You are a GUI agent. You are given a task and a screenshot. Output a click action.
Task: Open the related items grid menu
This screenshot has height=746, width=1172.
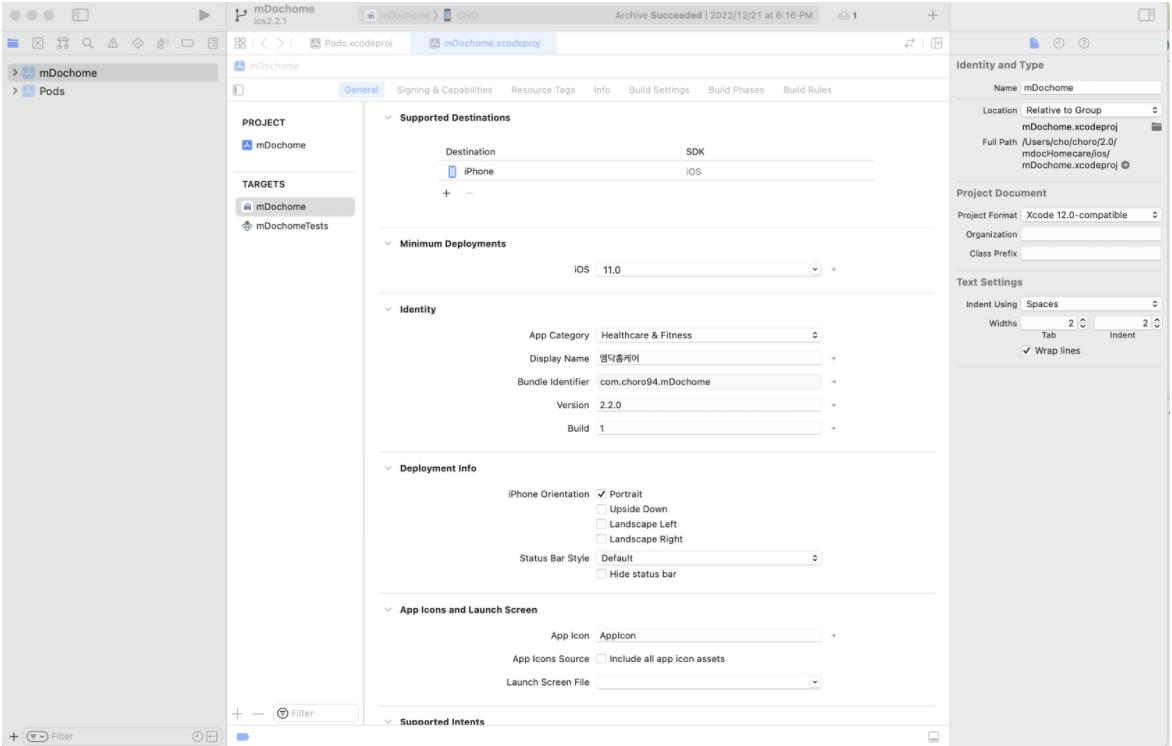[240, 43]
